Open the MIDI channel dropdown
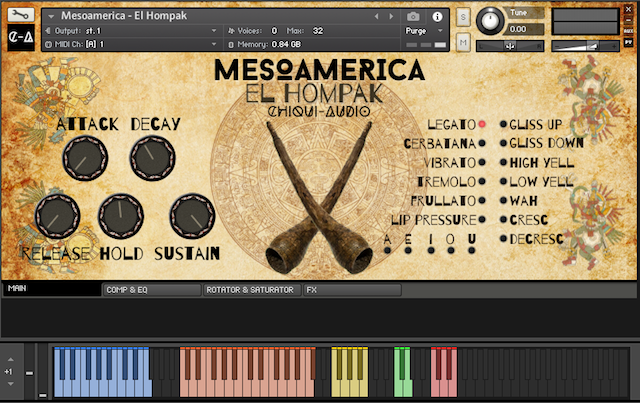This screenshot has width=640, height=403. (214, 45)
